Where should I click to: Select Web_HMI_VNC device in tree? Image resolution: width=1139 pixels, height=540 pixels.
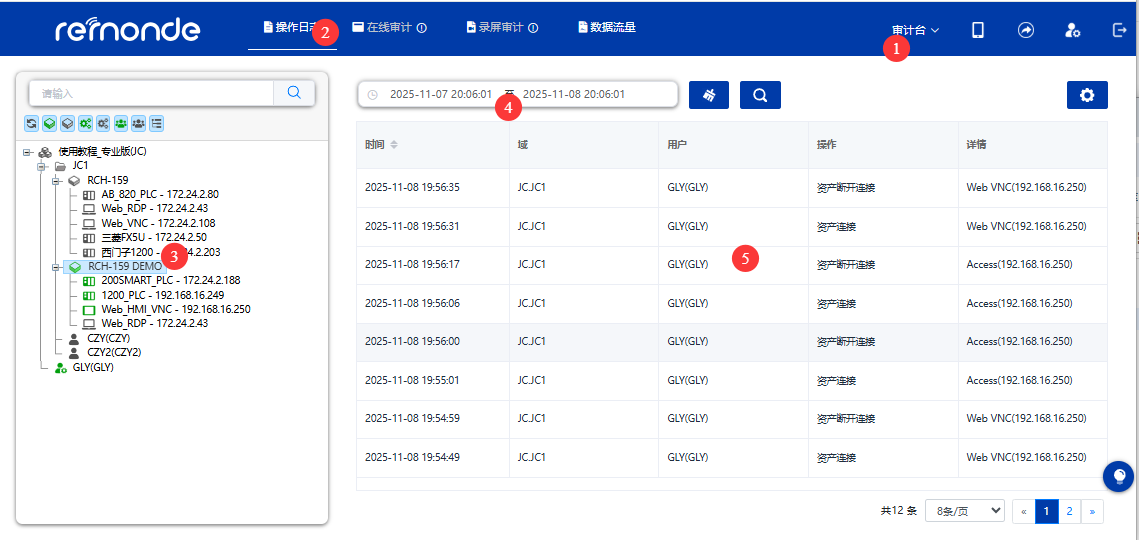(175, 309)
